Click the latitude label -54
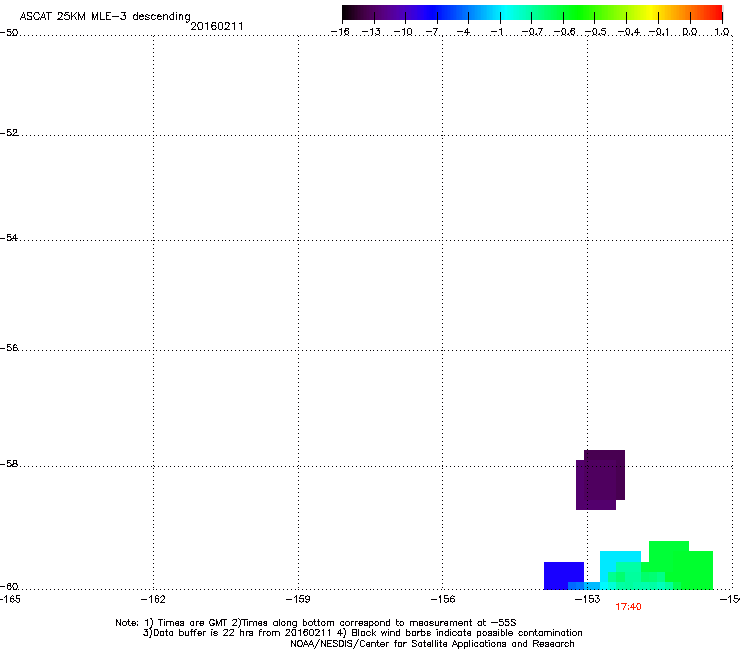Image resolution: width=740 pixels, height=650 pixels. [9, 237]
